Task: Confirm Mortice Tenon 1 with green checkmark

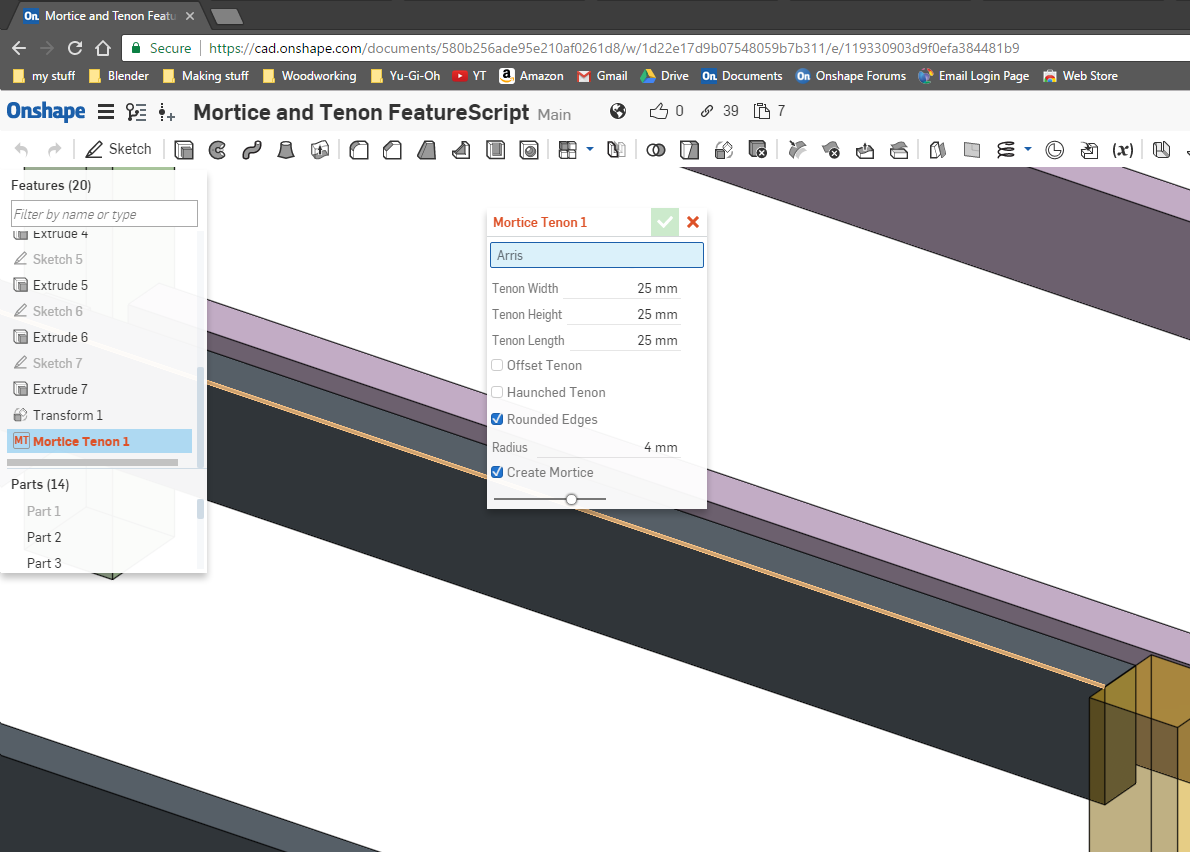Action: tap(664, 222)
